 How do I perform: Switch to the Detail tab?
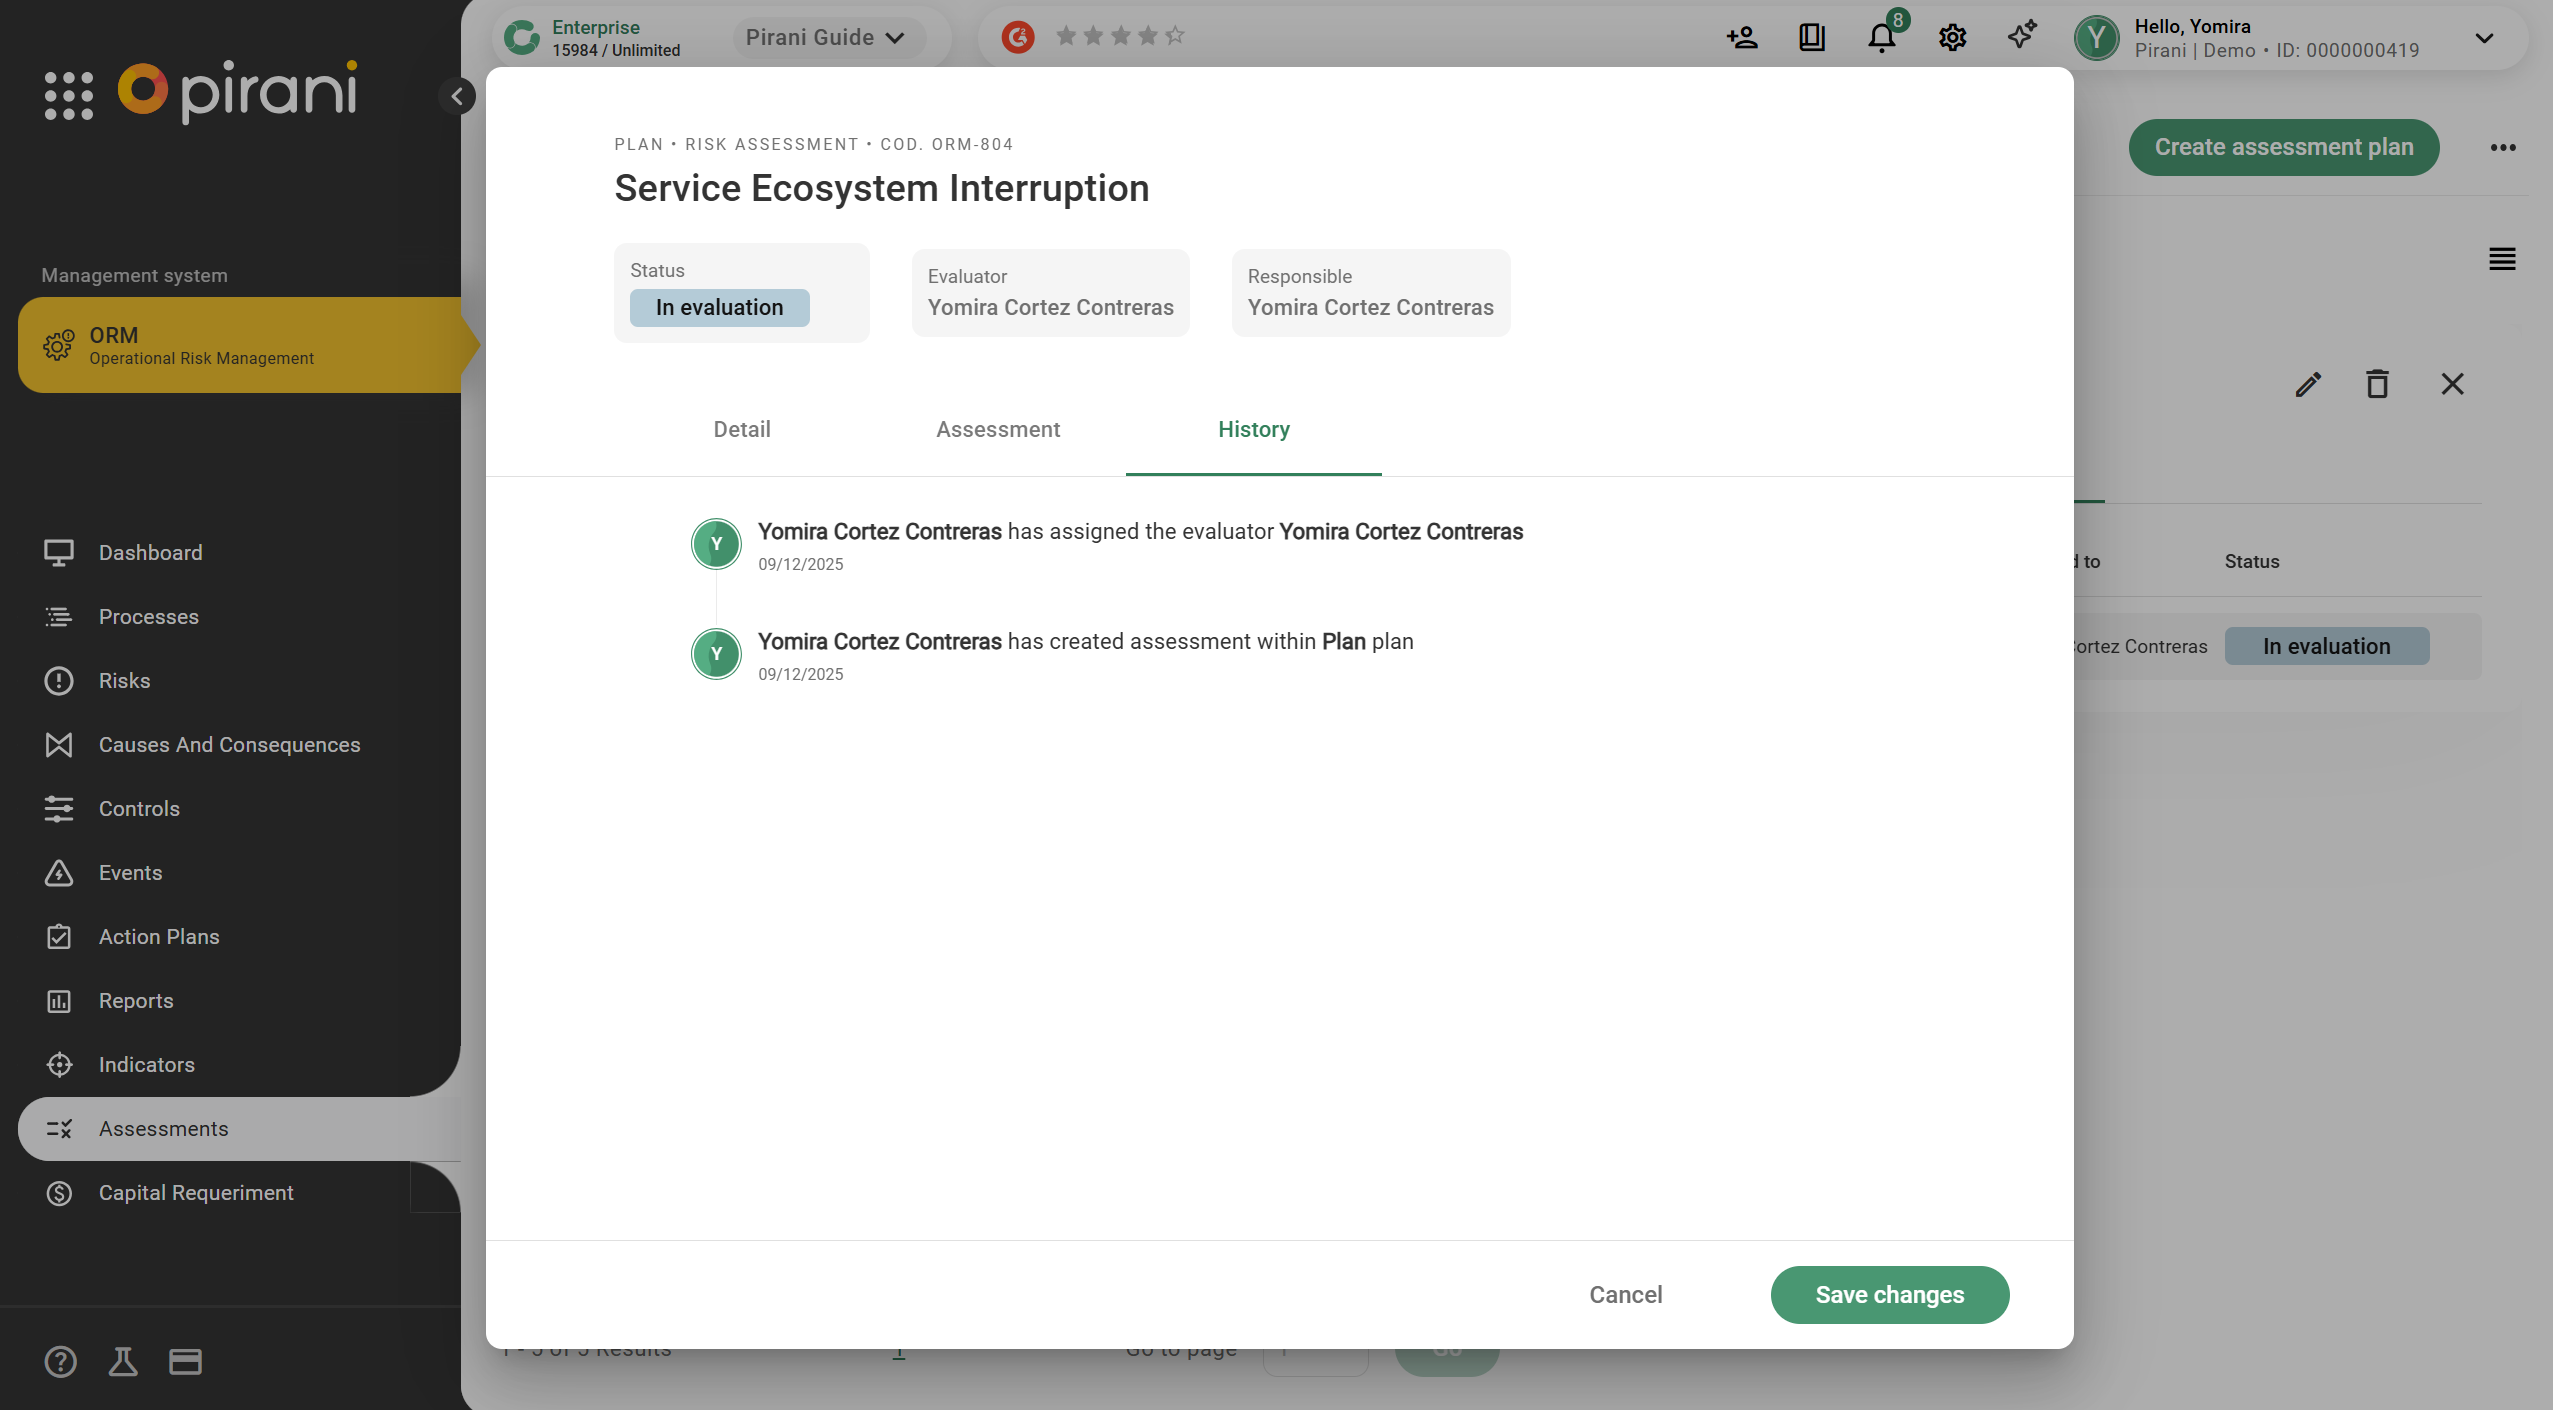click(x=742, y=429)
